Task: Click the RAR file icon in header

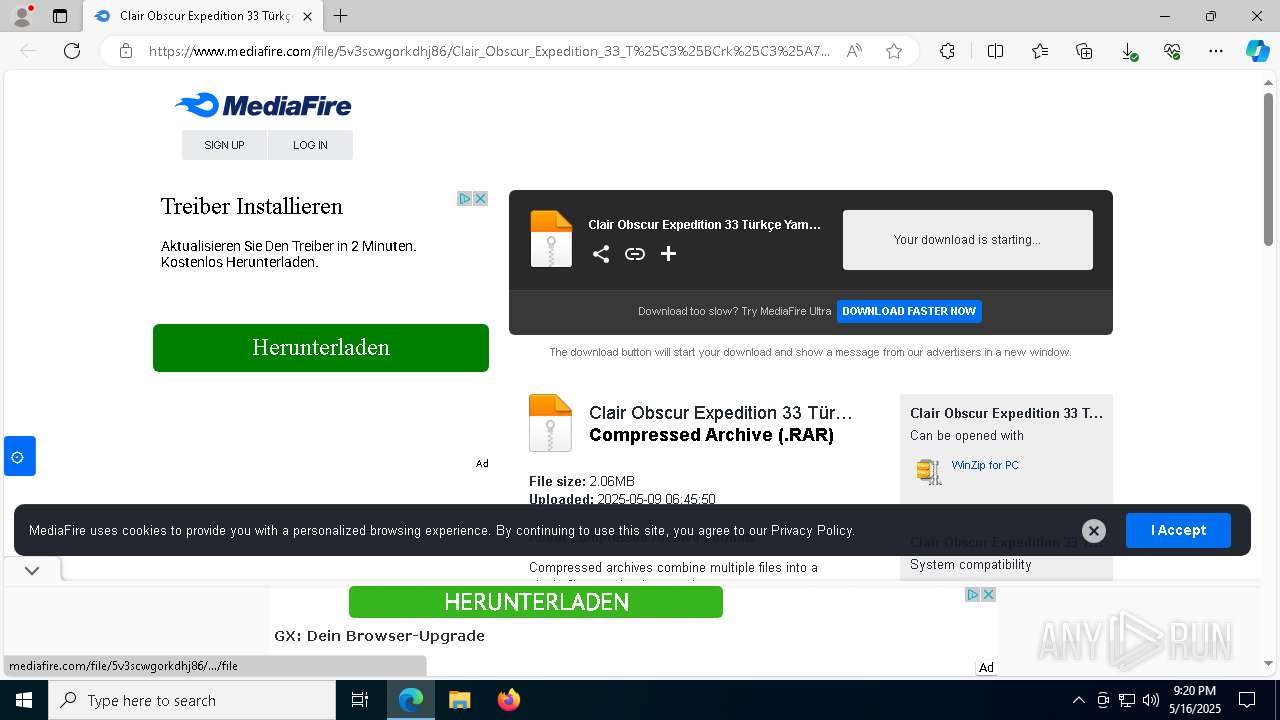Action: [551, 239]
